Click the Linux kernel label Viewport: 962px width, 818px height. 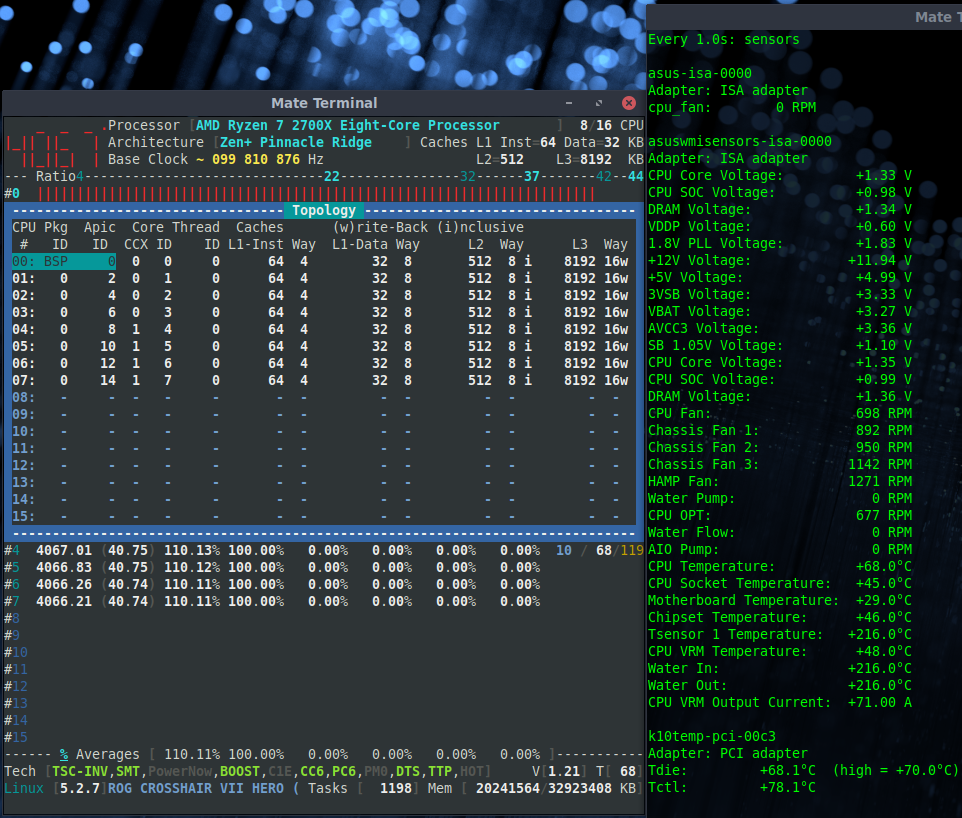pos(24,789)
